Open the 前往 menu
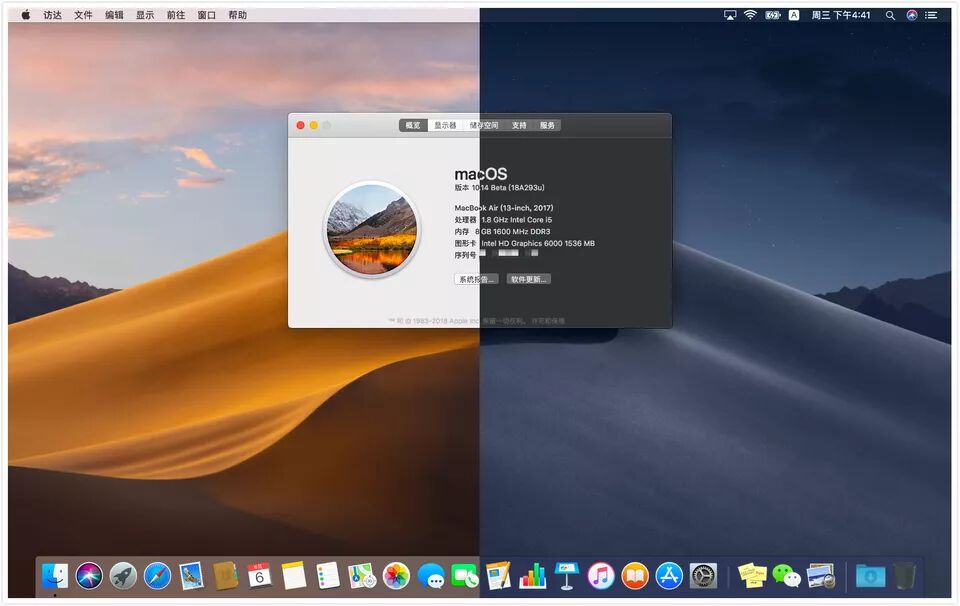 click(176, 15)
